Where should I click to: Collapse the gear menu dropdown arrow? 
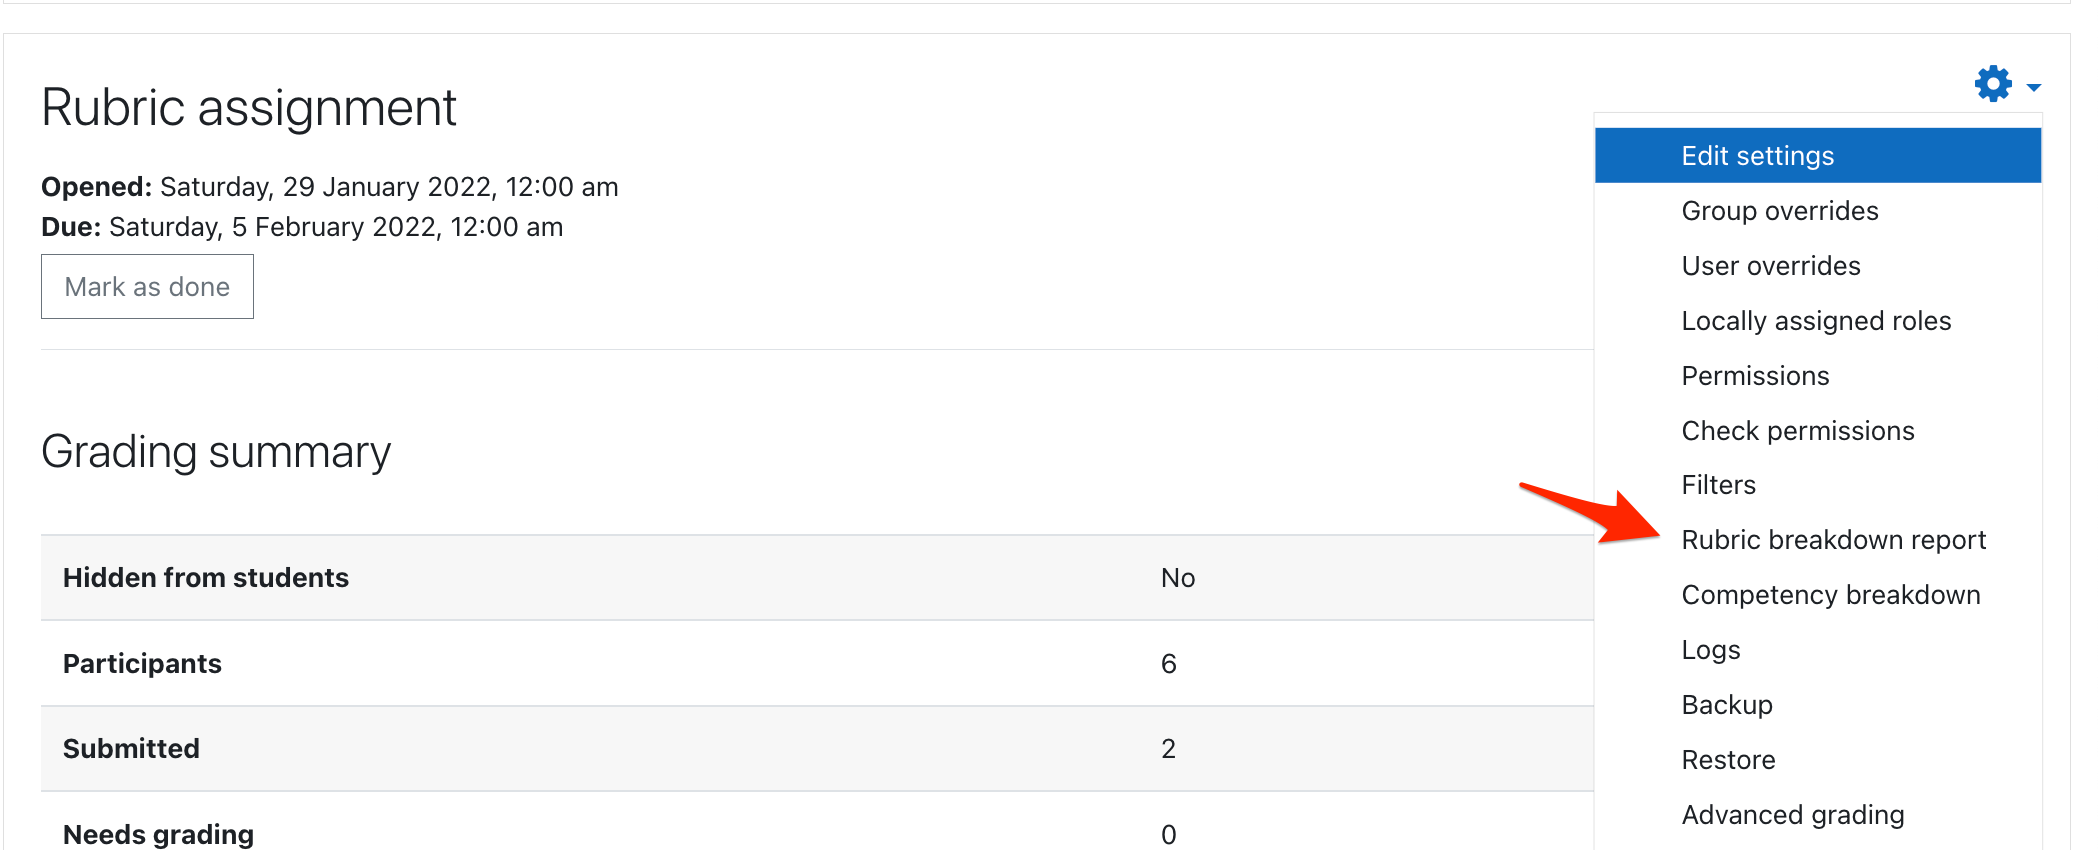click(x=2033, y=88)
